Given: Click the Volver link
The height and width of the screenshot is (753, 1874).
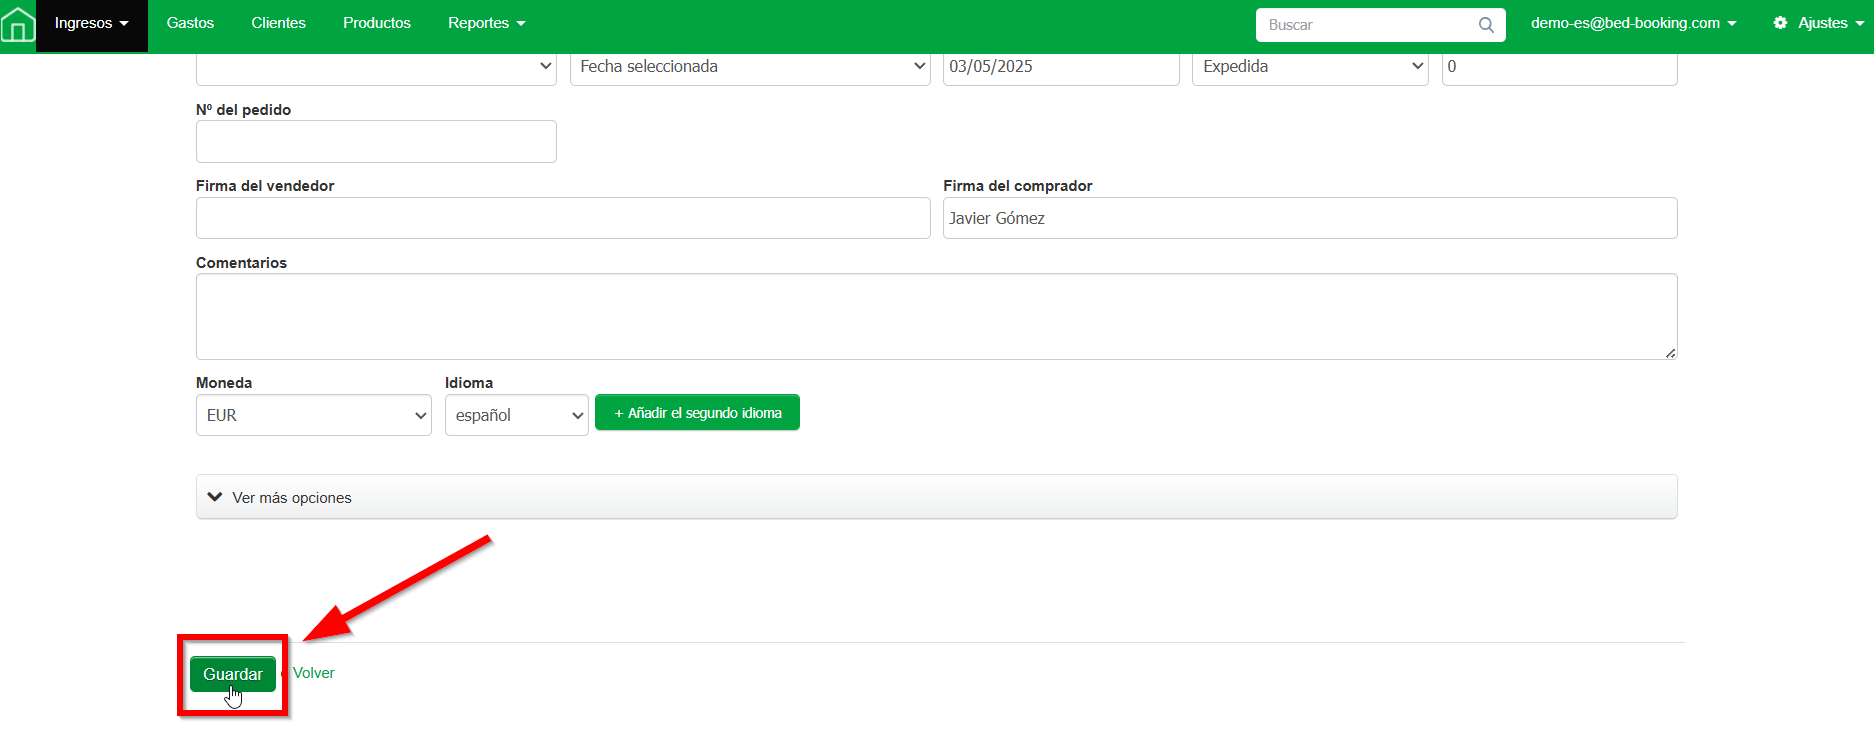Looking at the screenshot, I should 314,673.
